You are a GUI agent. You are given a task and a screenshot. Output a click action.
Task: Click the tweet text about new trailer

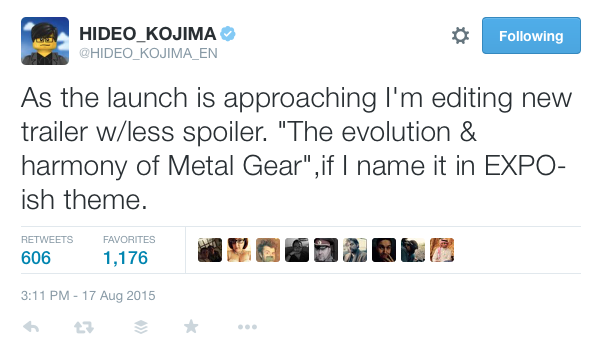[296, 149]
